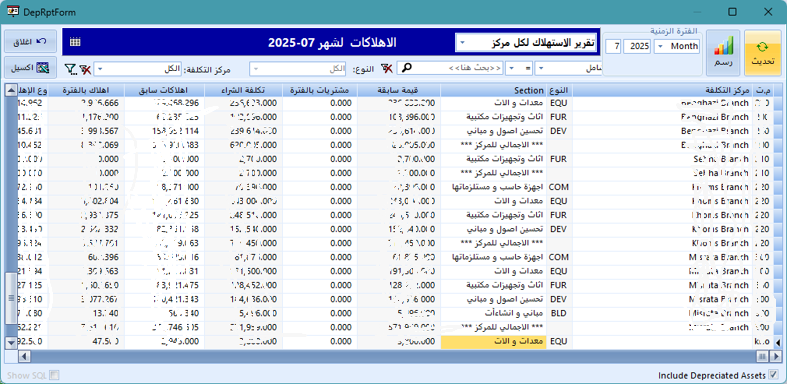Image resolution: width=787 pixels, height=384 pixels.
Task: Click the month number field 7
Action: click(614, 46)
